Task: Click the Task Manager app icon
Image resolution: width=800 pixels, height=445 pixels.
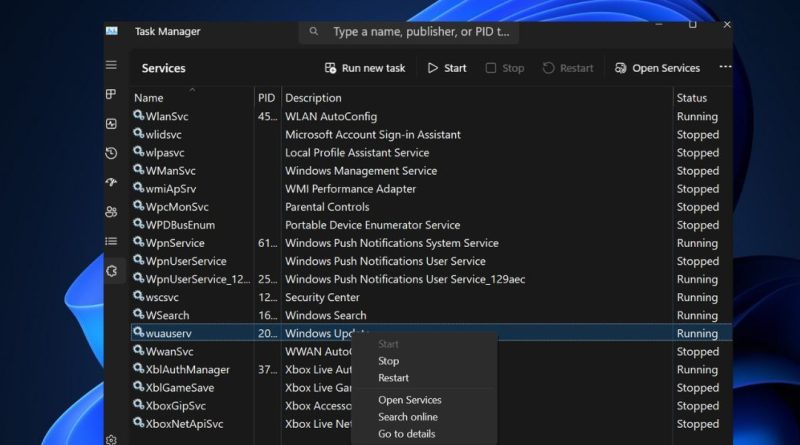Action: coord(112,31)
